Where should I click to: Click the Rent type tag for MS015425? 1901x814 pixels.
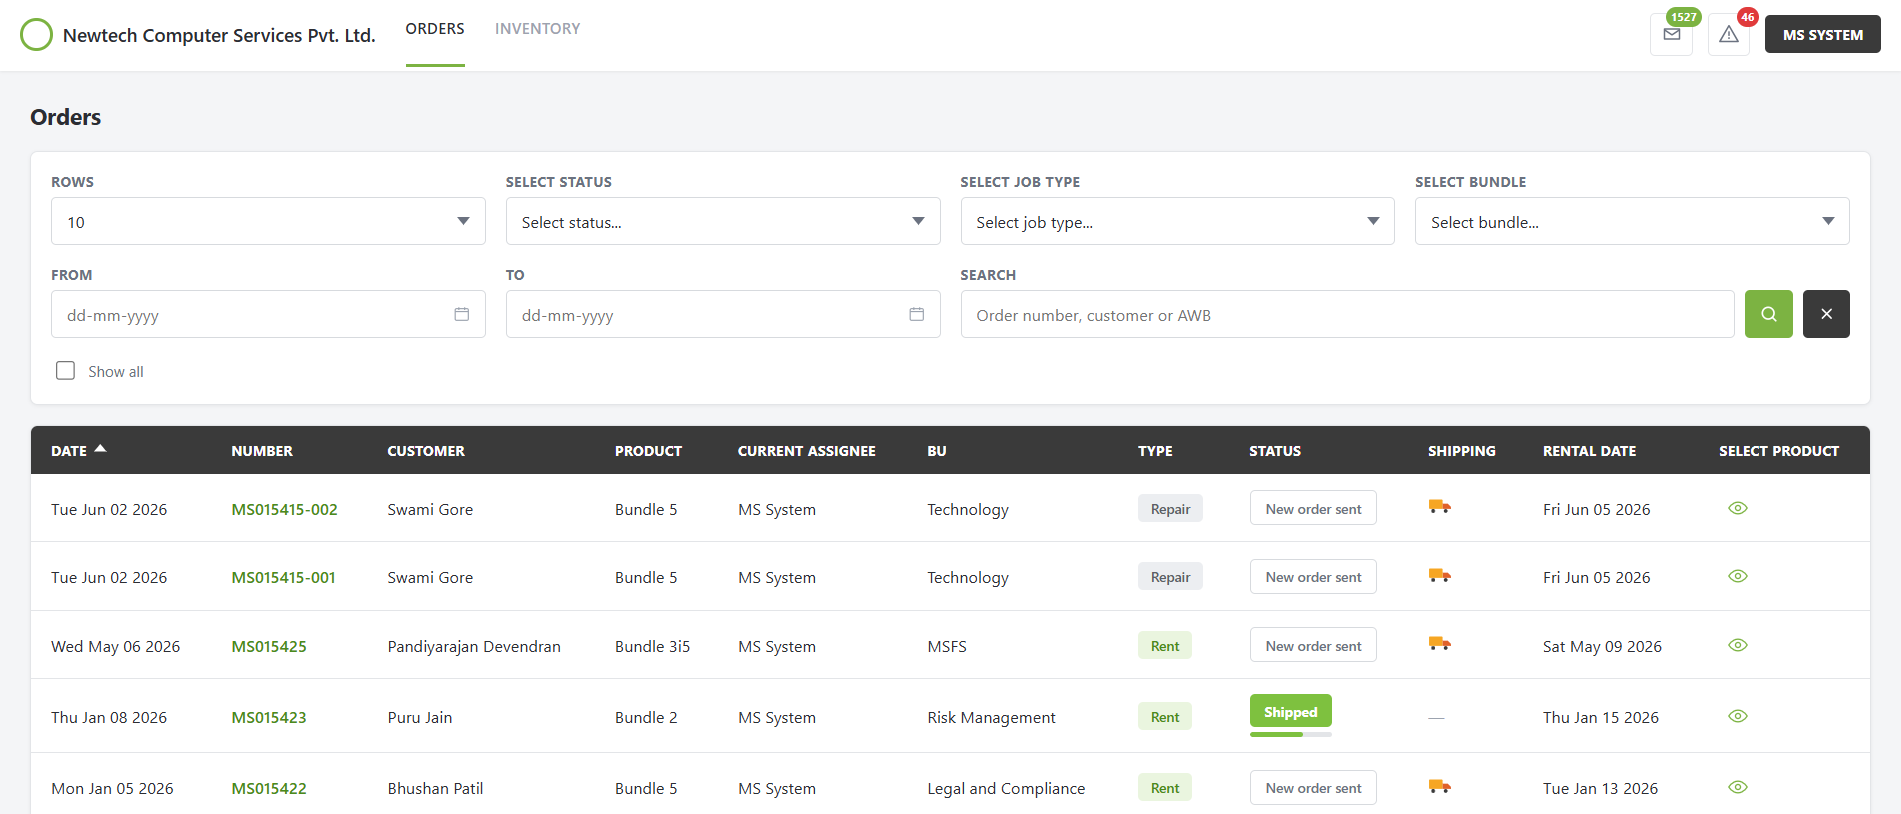click(1164, 645)
